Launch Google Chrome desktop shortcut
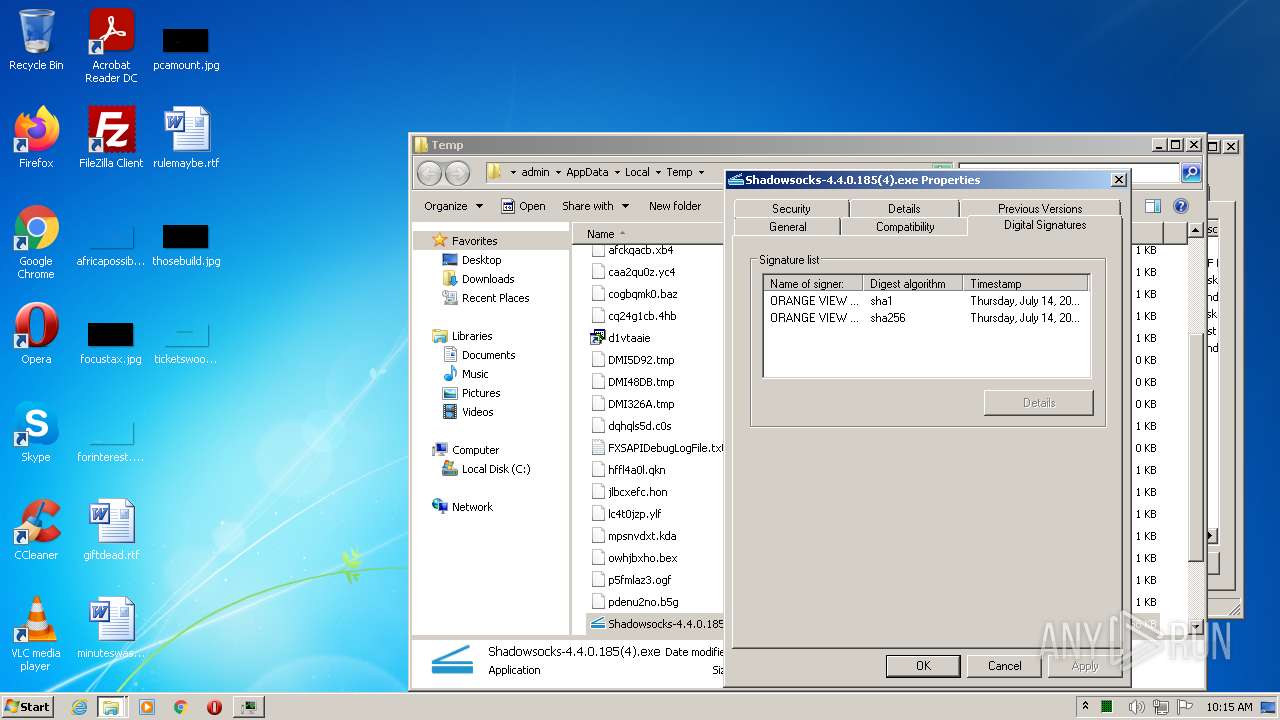This screenshot has width=1280, height=720. click(x=36, y=242)
